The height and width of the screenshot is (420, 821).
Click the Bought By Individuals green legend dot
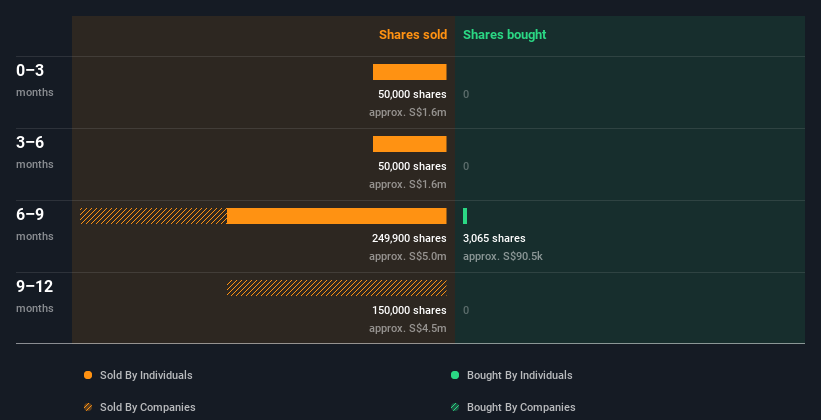coord(455,375)
